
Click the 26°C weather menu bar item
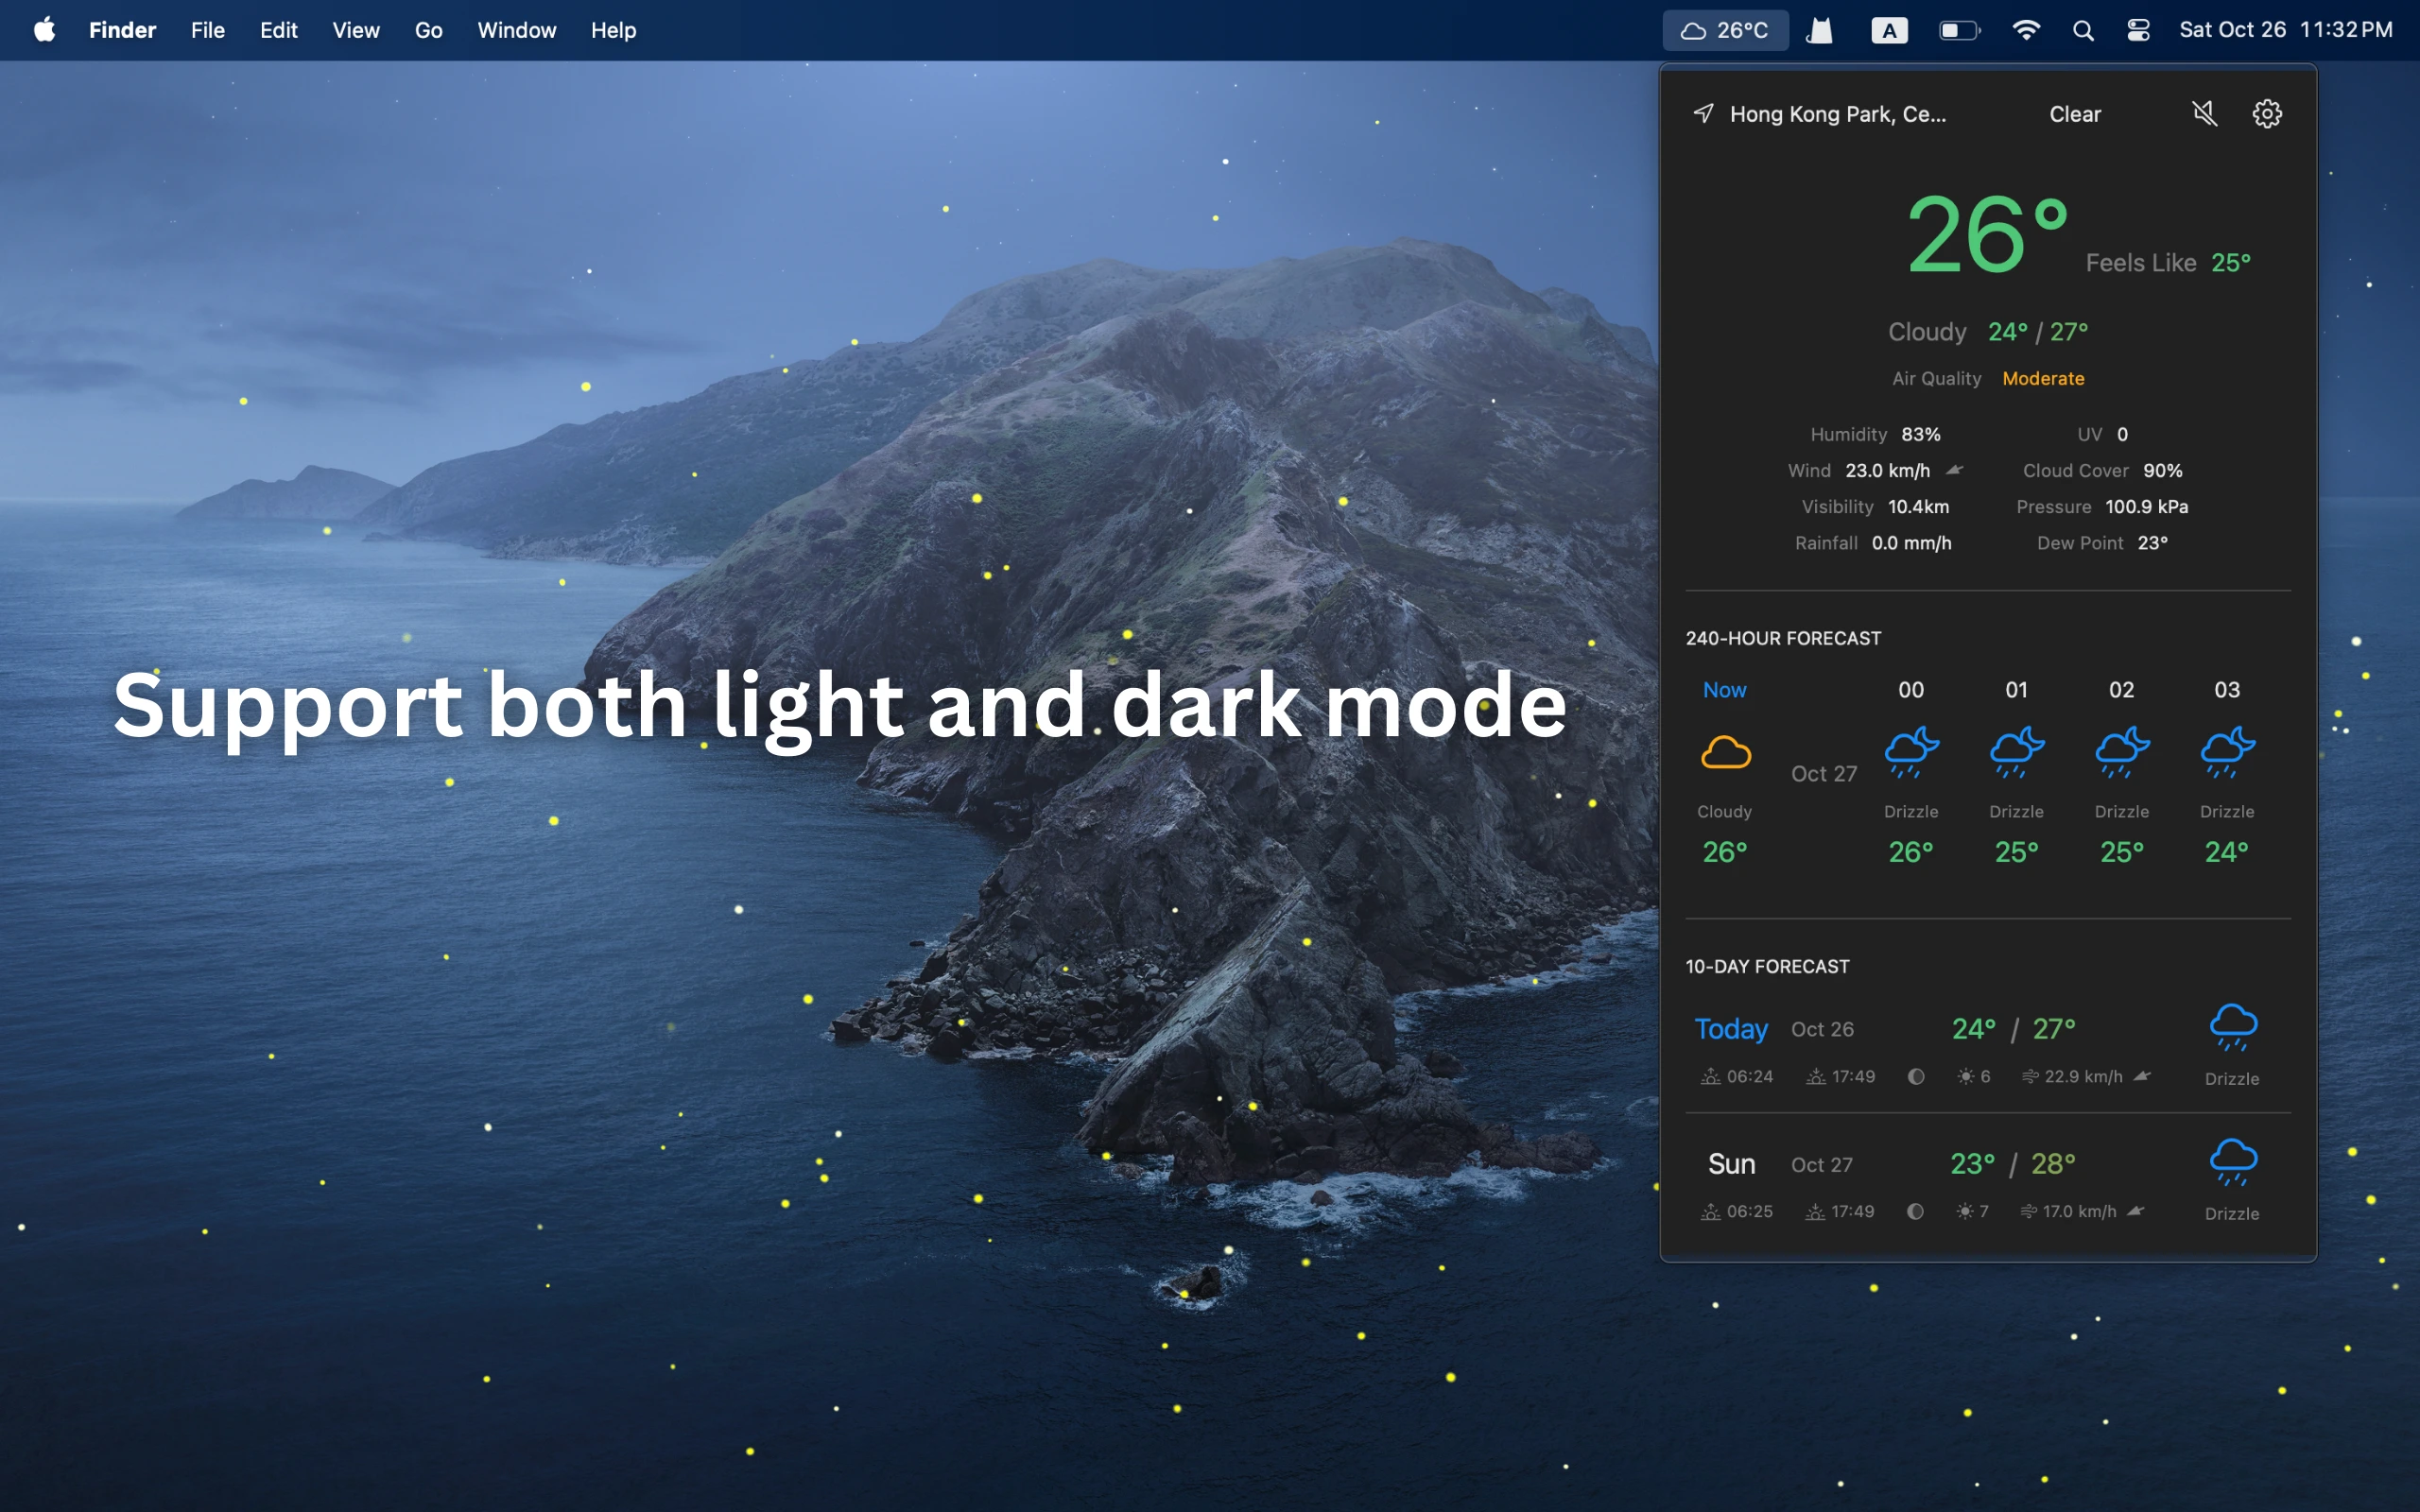pos(1725,31)
